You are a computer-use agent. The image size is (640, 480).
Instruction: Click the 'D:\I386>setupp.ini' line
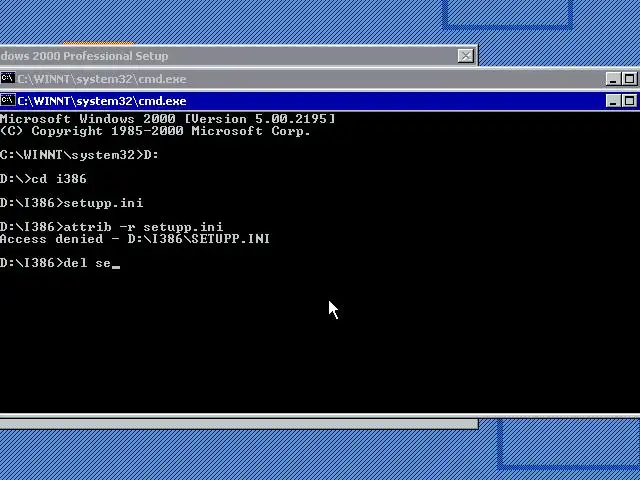[71, 203]
